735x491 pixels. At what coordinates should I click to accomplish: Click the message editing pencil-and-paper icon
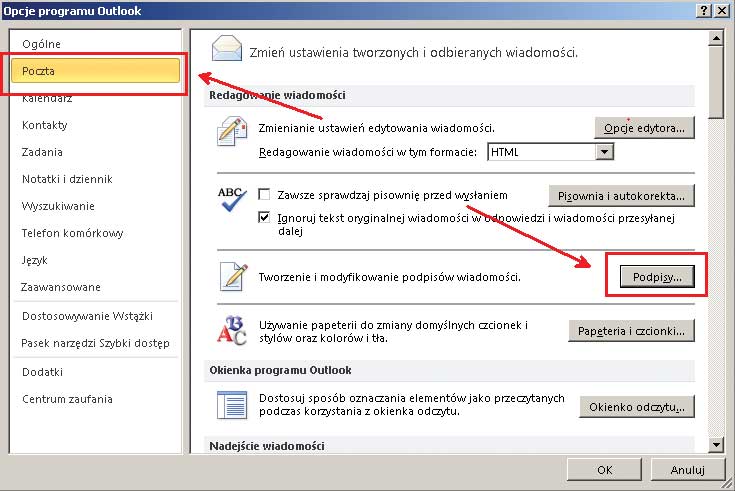coord(232,132)
